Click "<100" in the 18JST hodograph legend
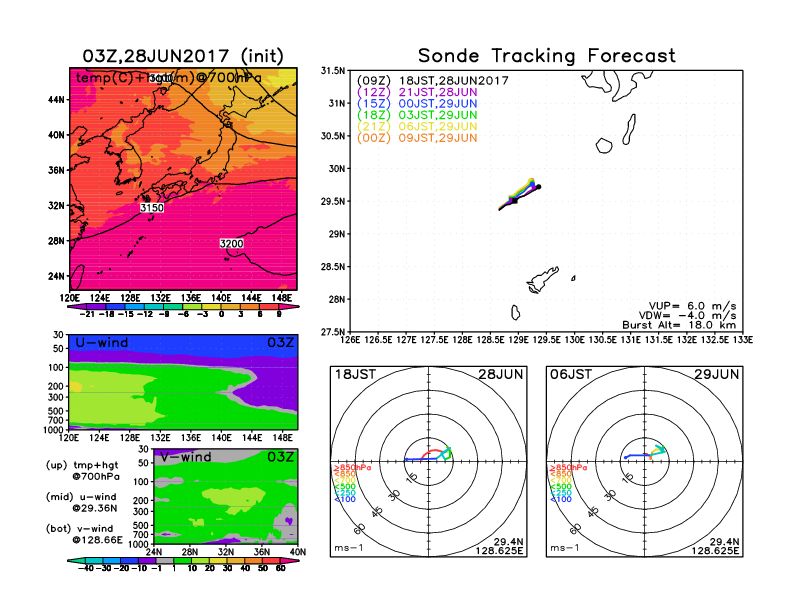 point(344,499)
